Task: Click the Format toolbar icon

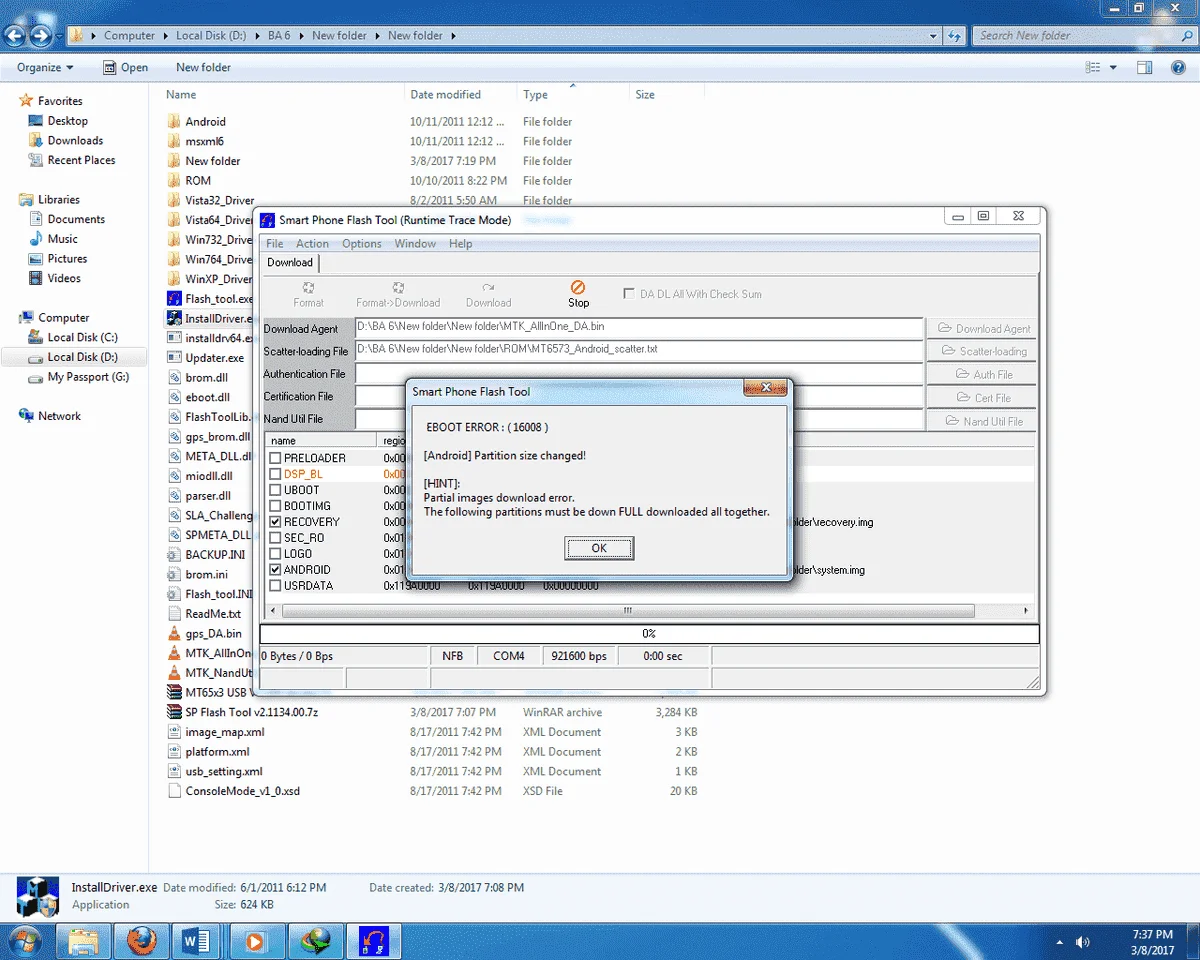Action: click(308, 288)
